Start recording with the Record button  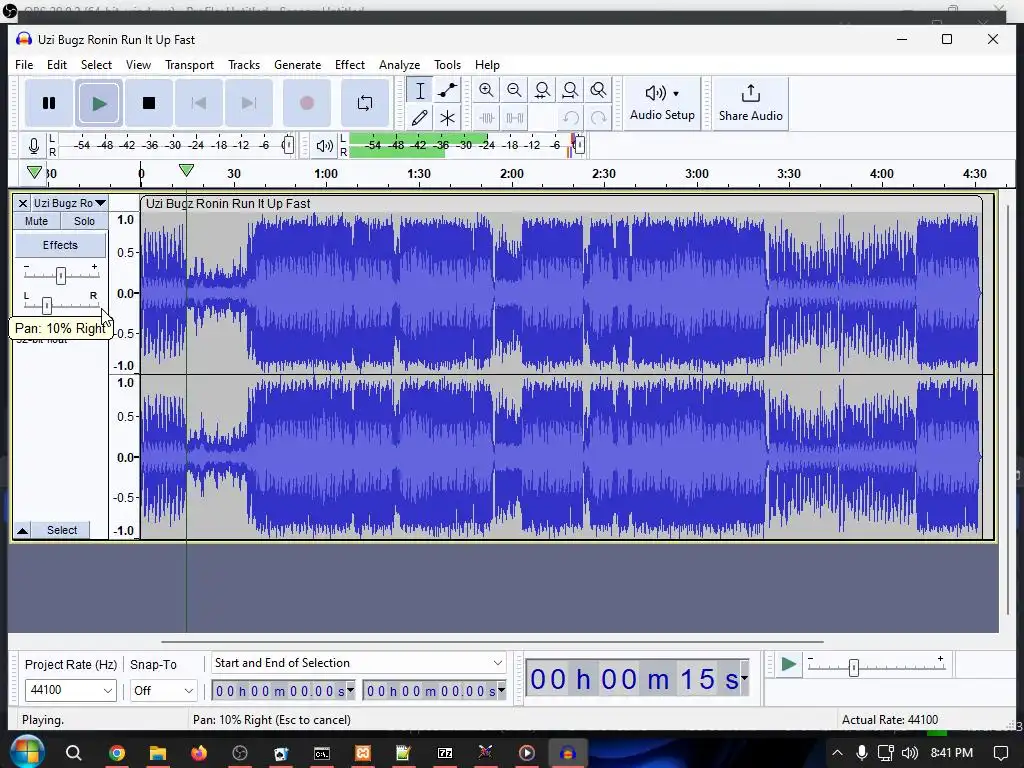pyautogui.click(x=306, y=103)
